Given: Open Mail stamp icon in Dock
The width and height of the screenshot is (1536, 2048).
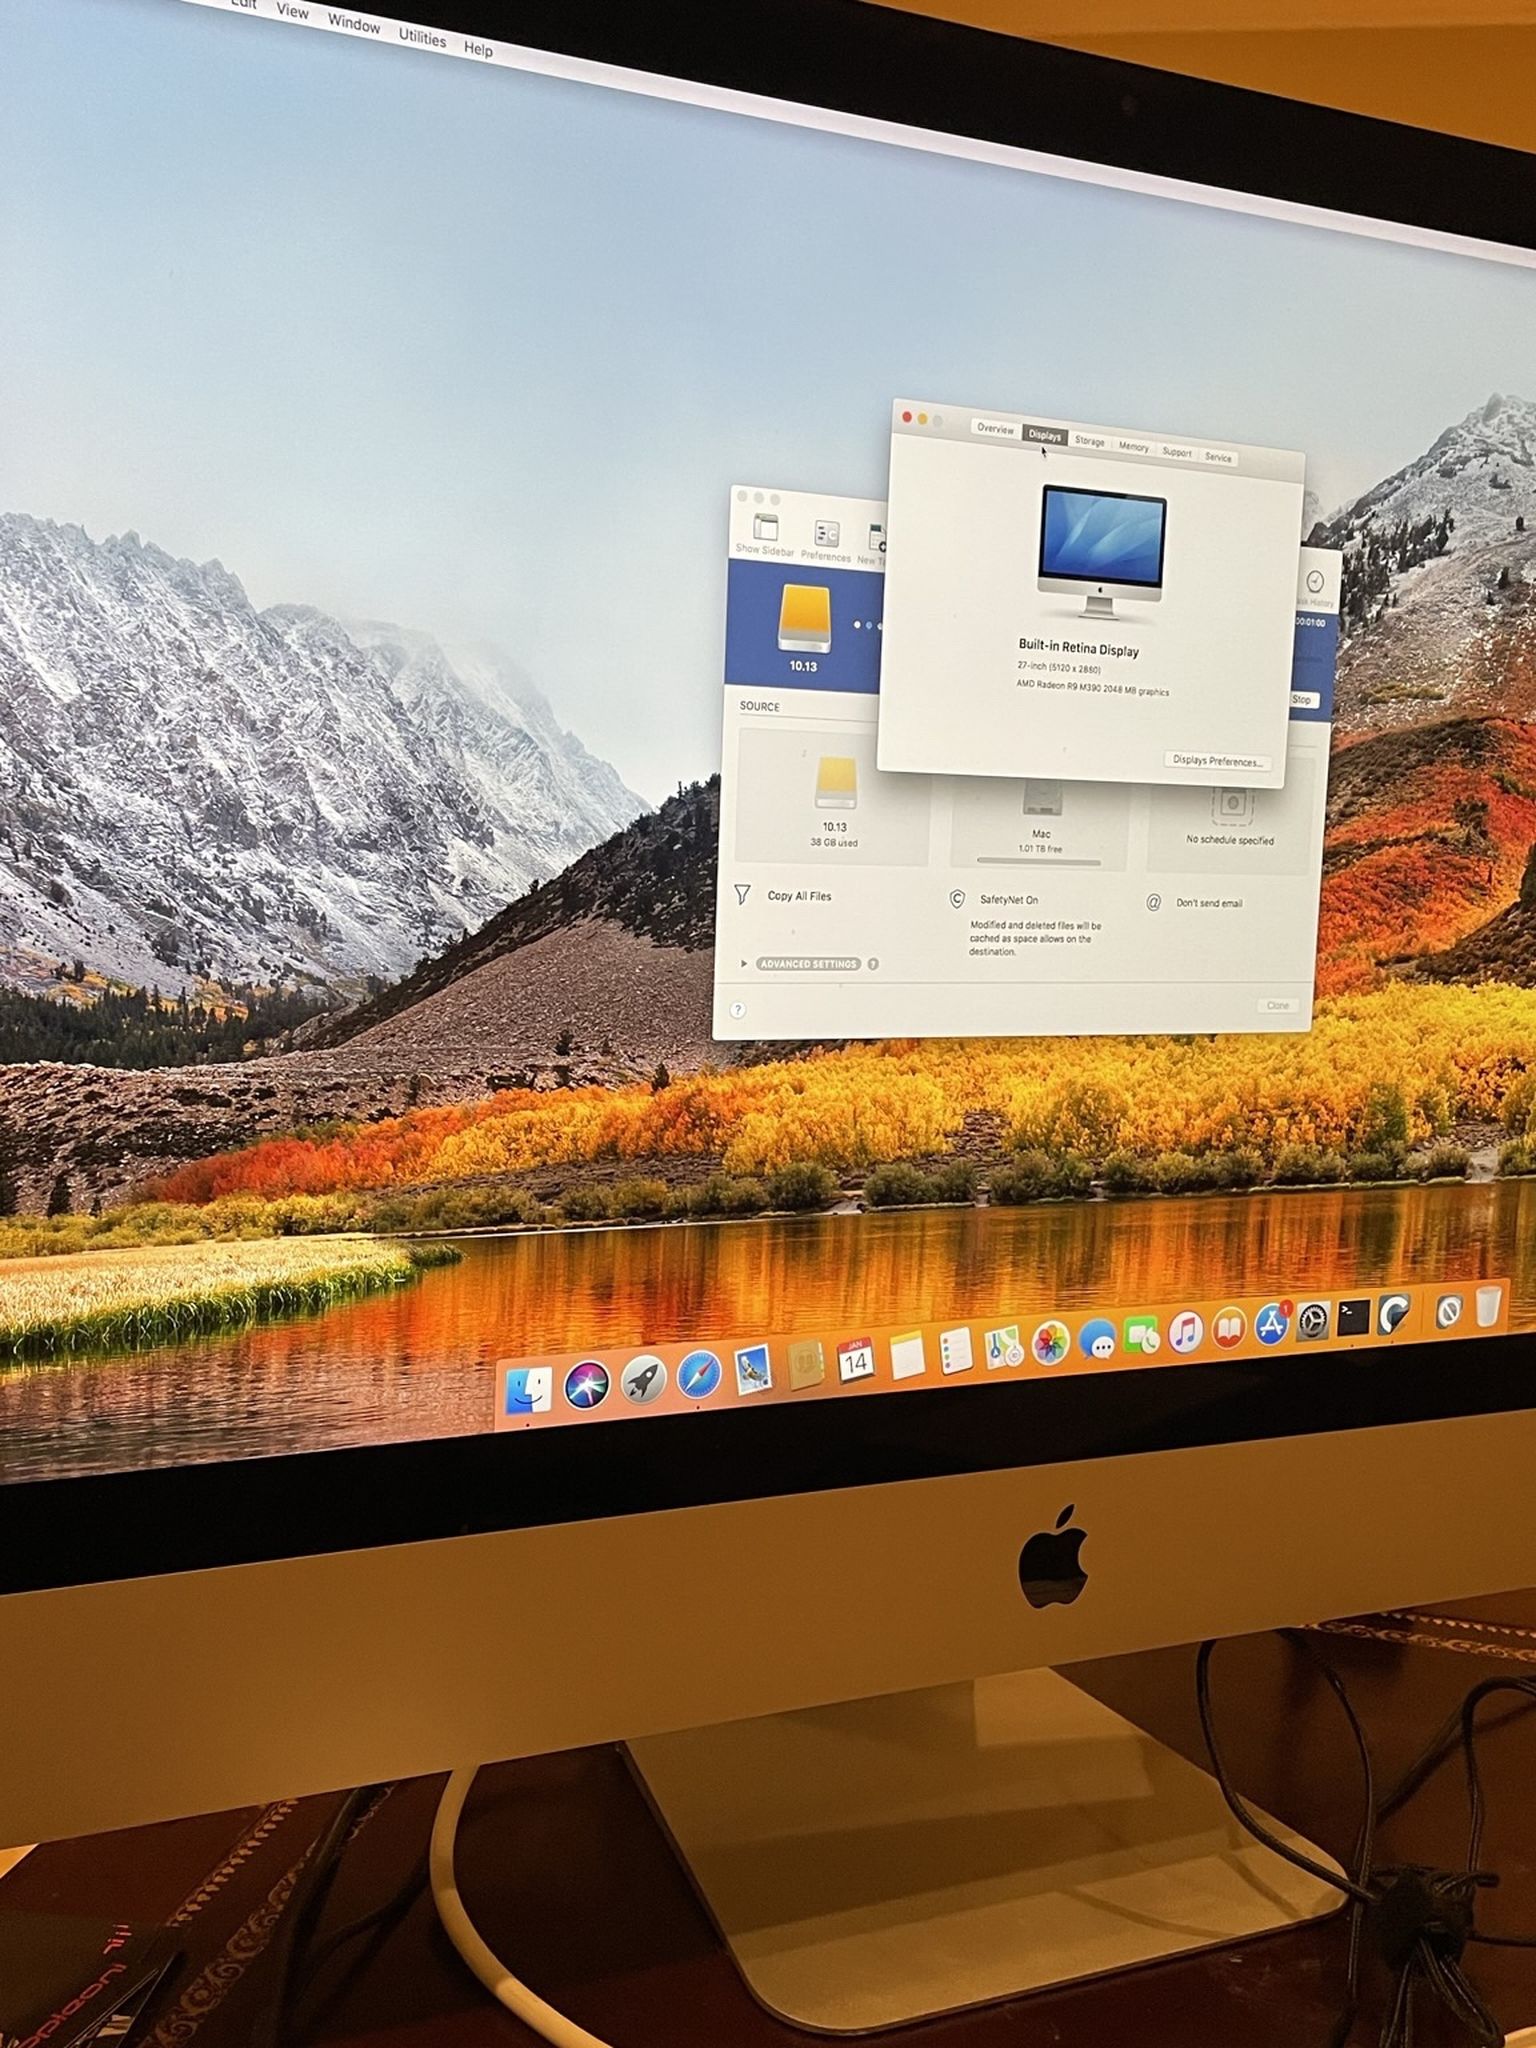Looking at the screenshot, I should click(x=753, y=1370).
